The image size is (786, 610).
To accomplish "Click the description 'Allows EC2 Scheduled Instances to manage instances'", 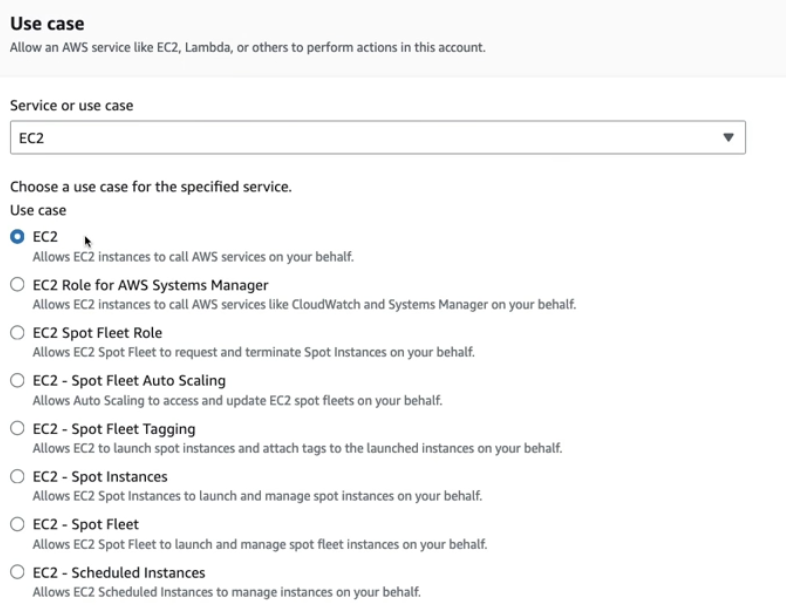I will pos(227,593).
